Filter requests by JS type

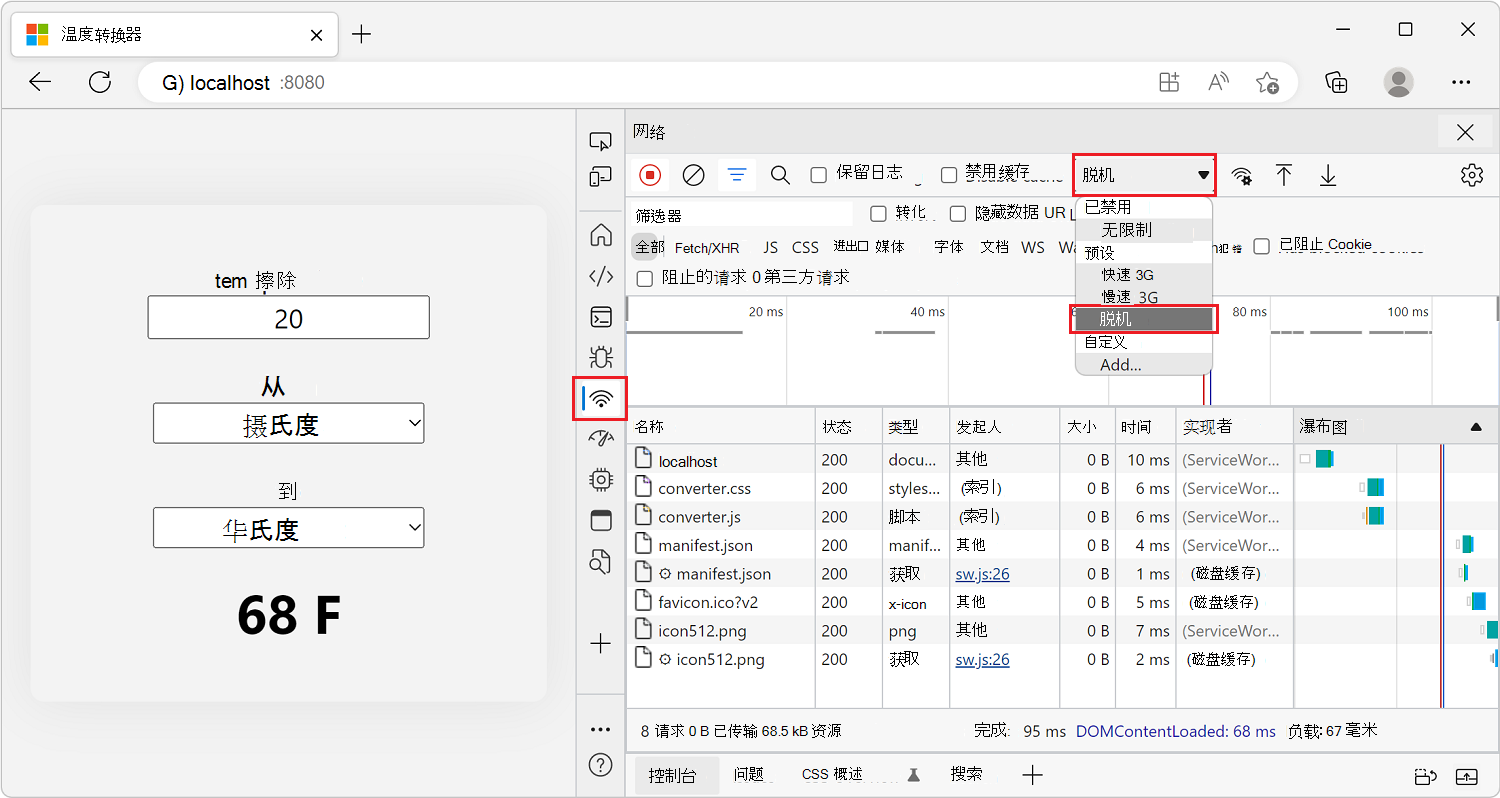click(770, 247)
